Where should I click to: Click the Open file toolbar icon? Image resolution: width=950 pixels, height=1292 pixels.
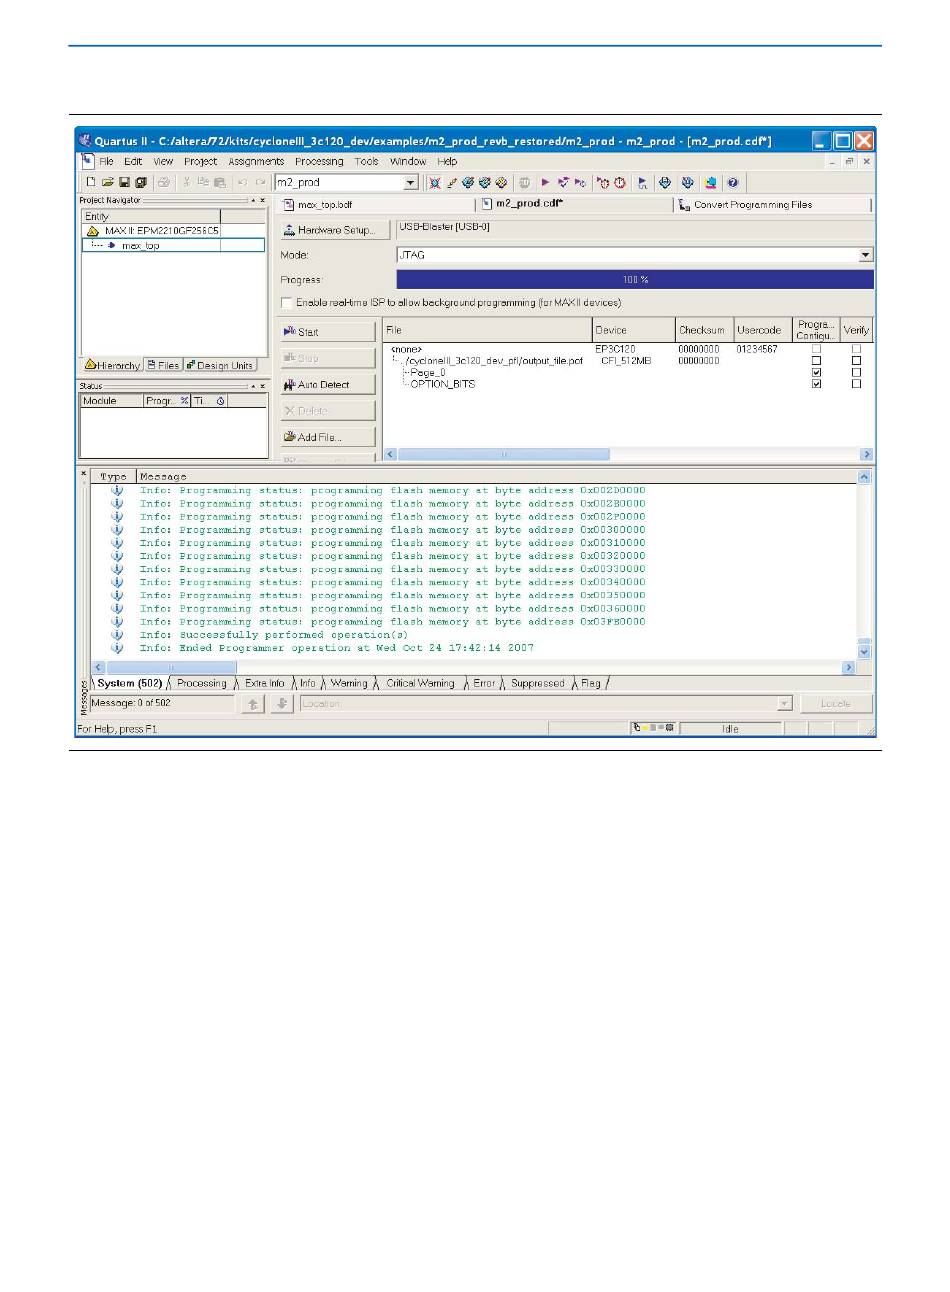[107, 182]
